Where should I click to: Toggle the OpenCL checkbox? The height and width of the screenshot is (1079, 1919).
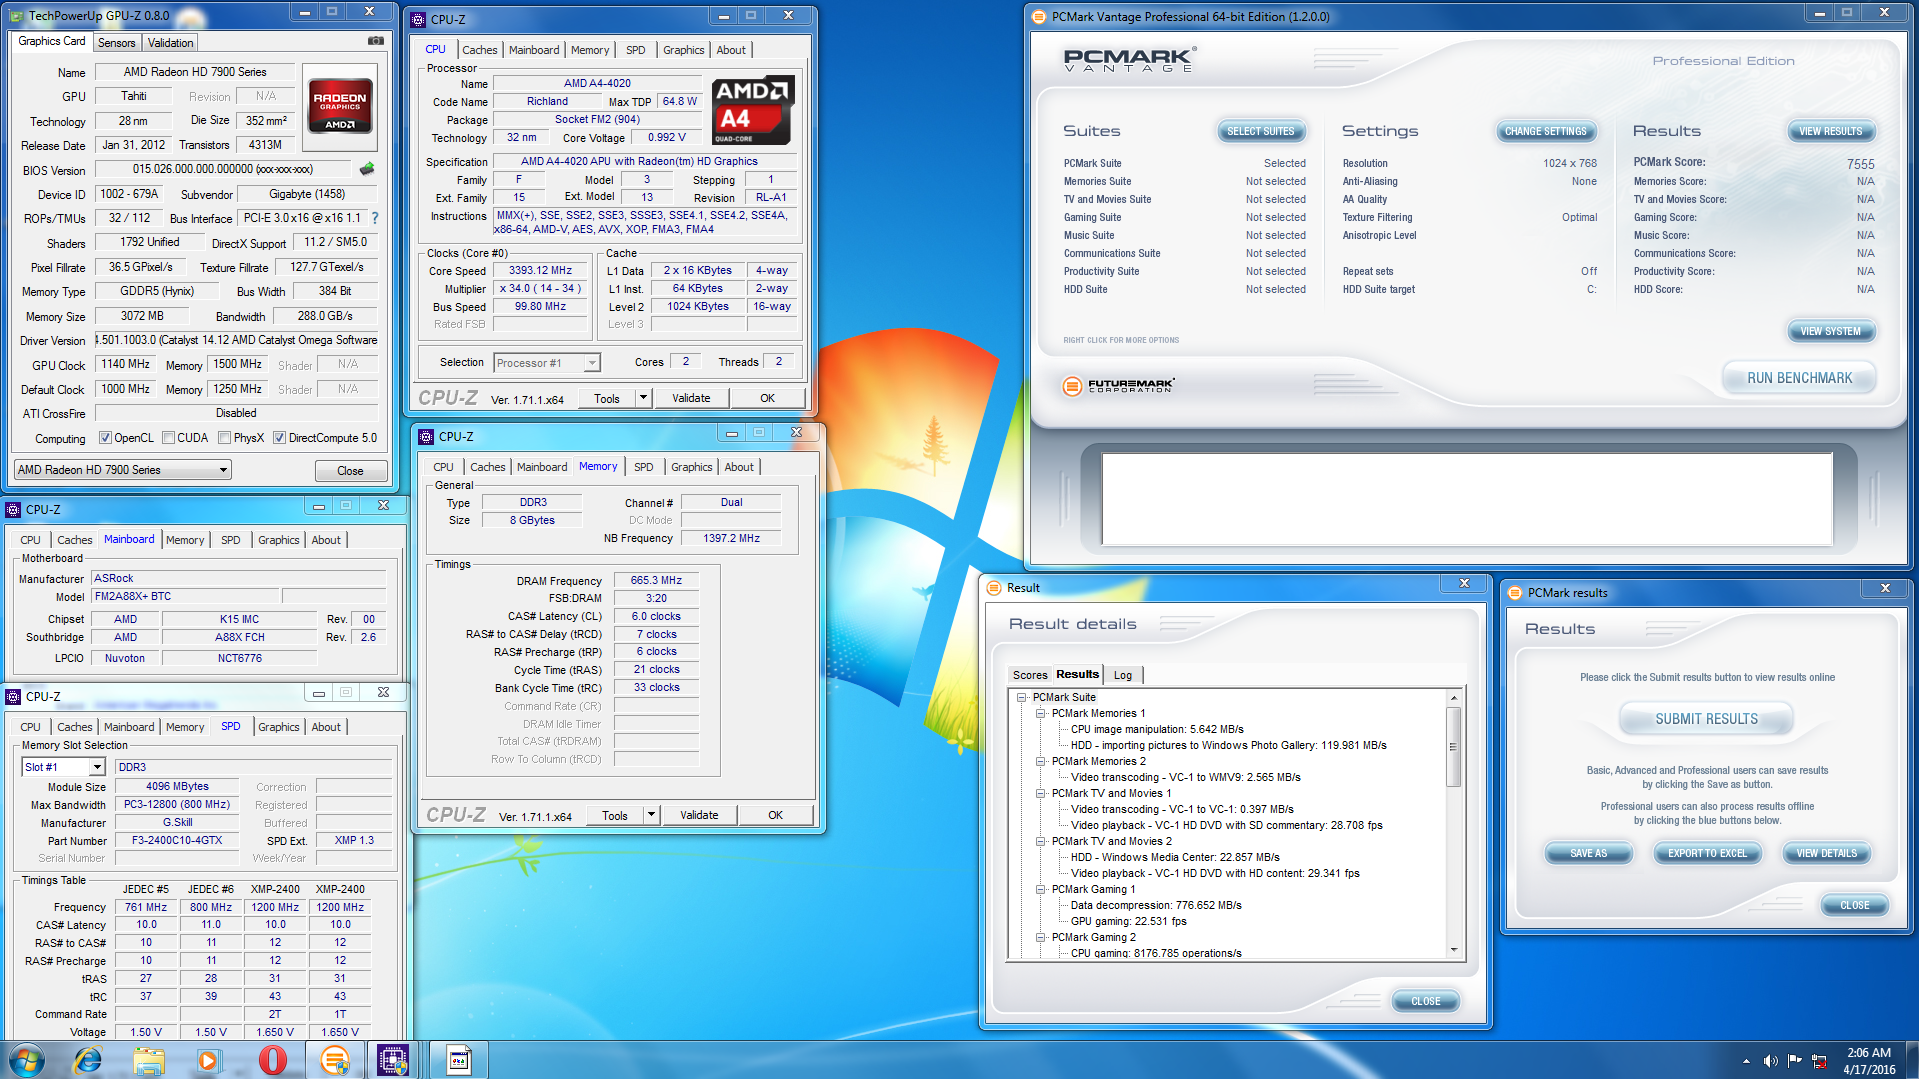(105, 438)
